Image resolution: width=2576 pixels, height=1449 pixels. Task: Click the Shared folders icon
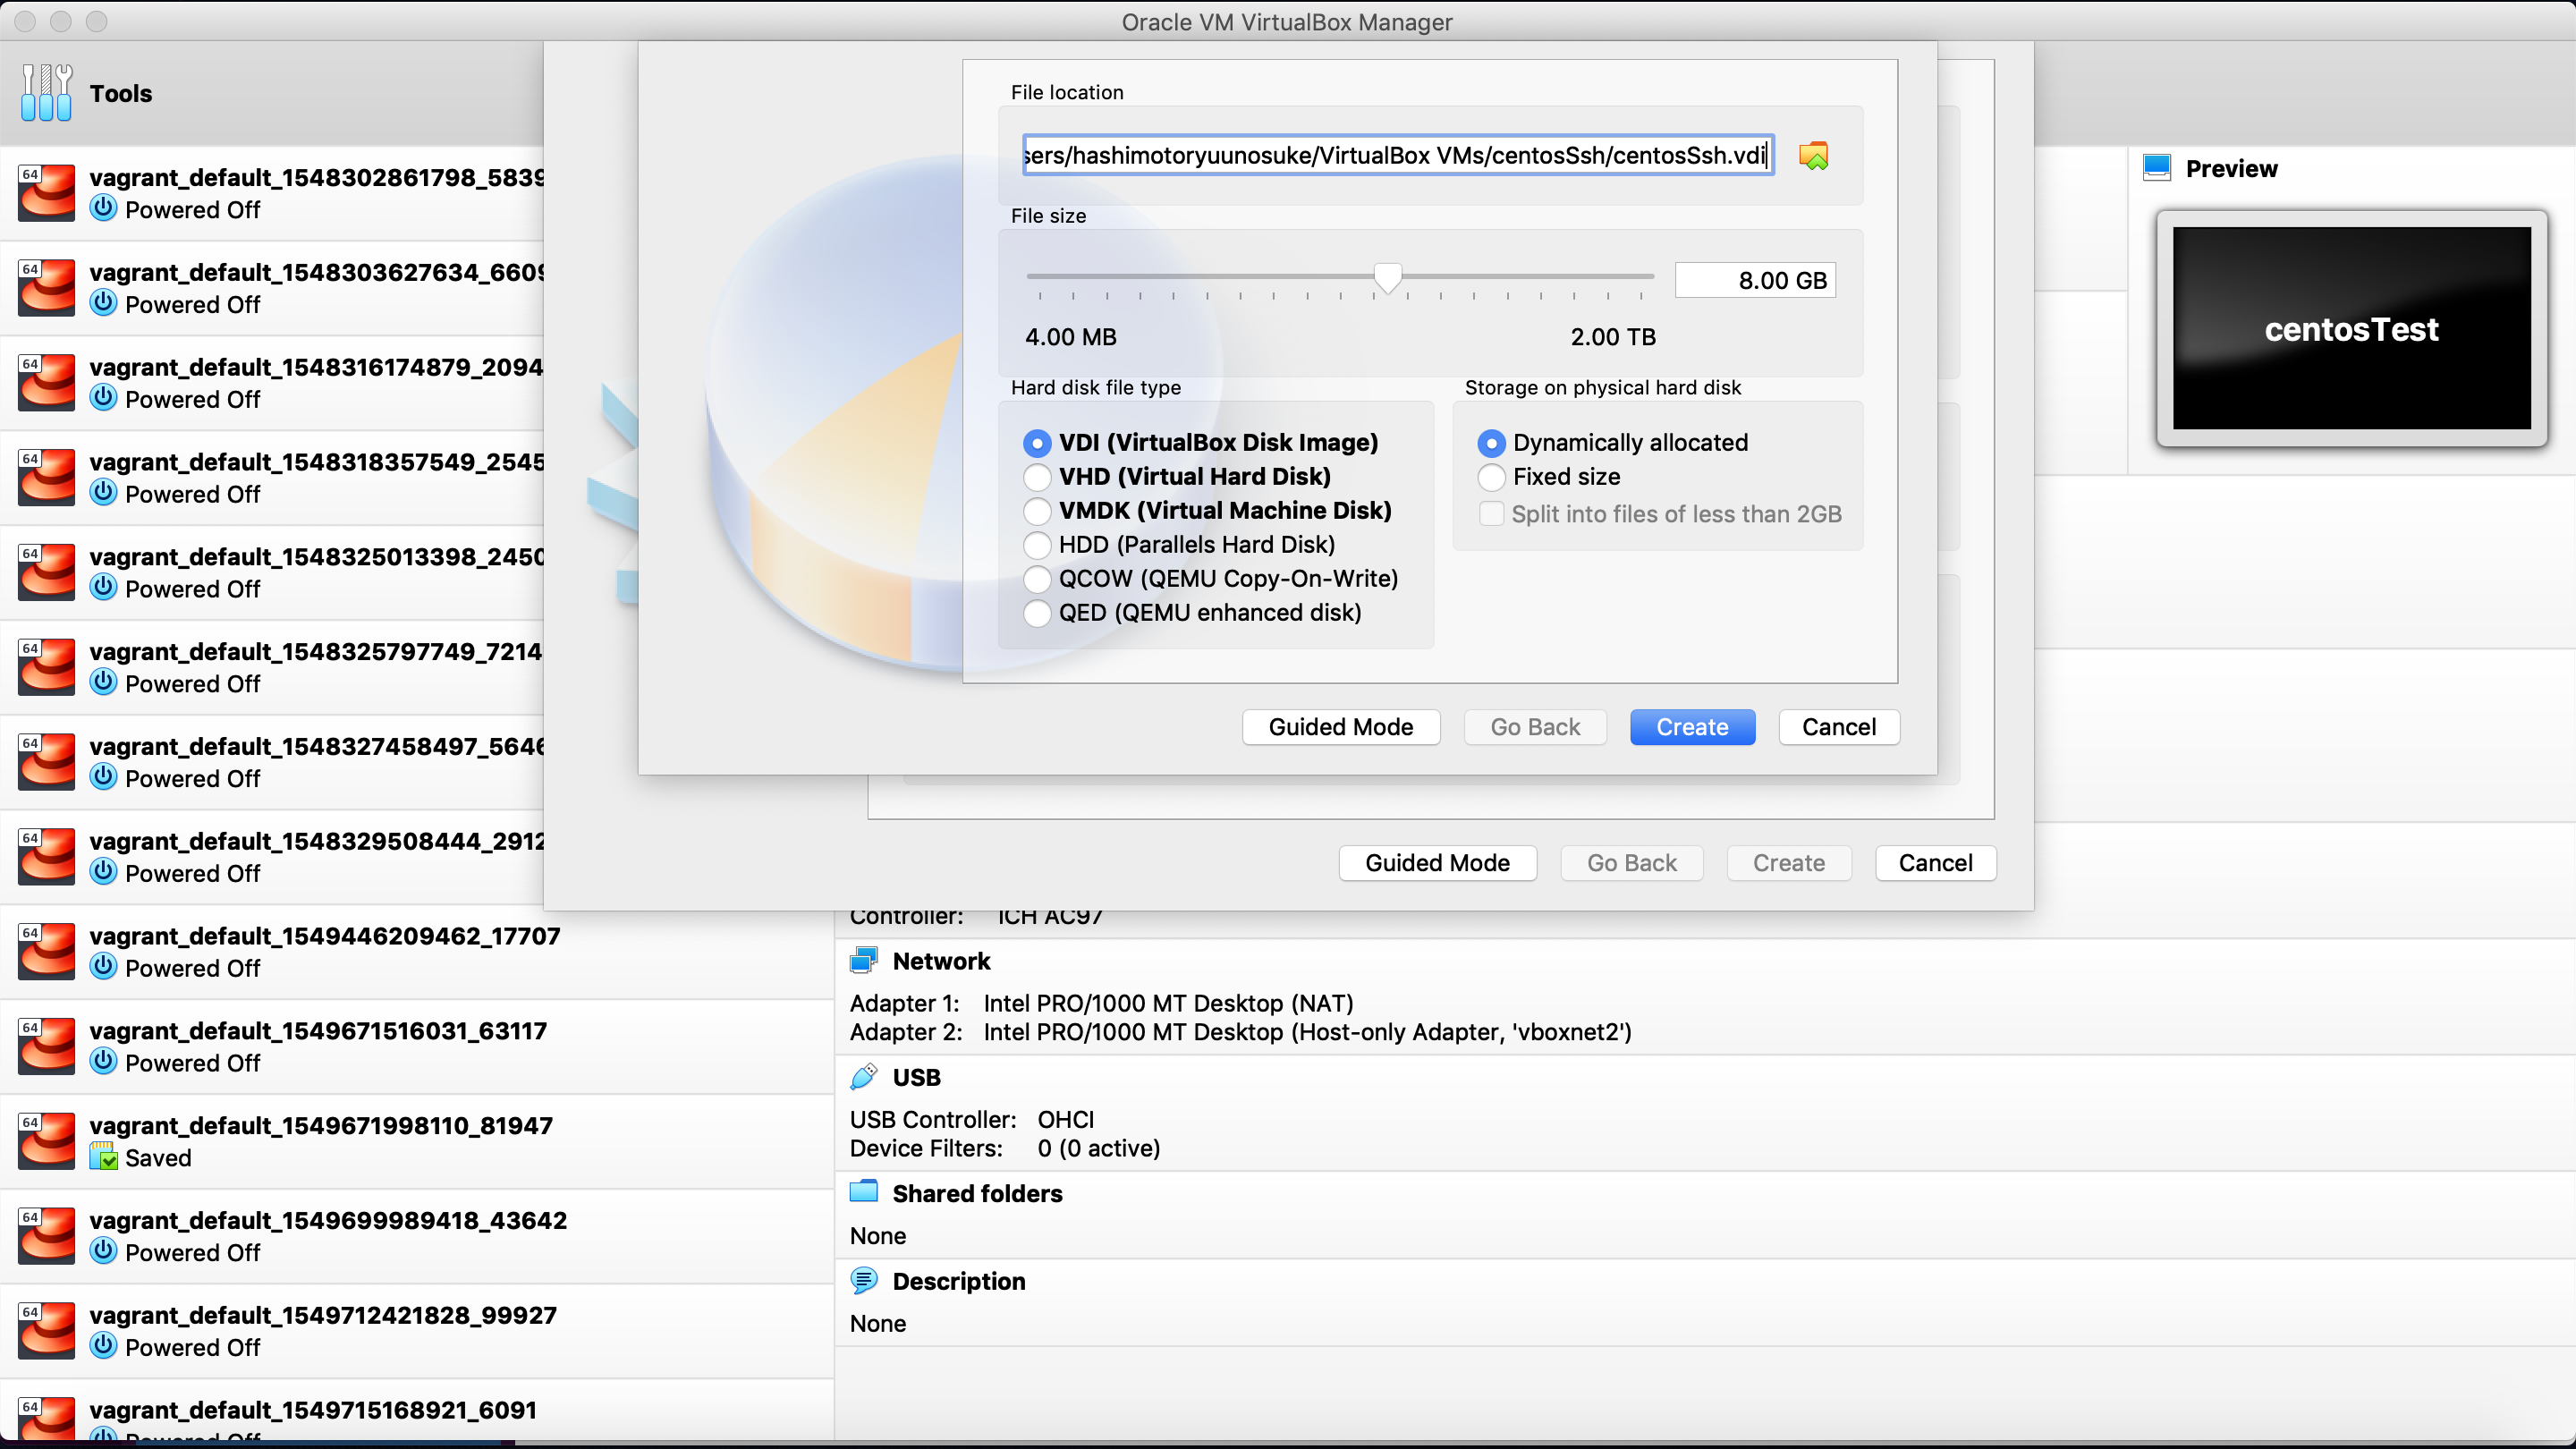pos(863,1192)
